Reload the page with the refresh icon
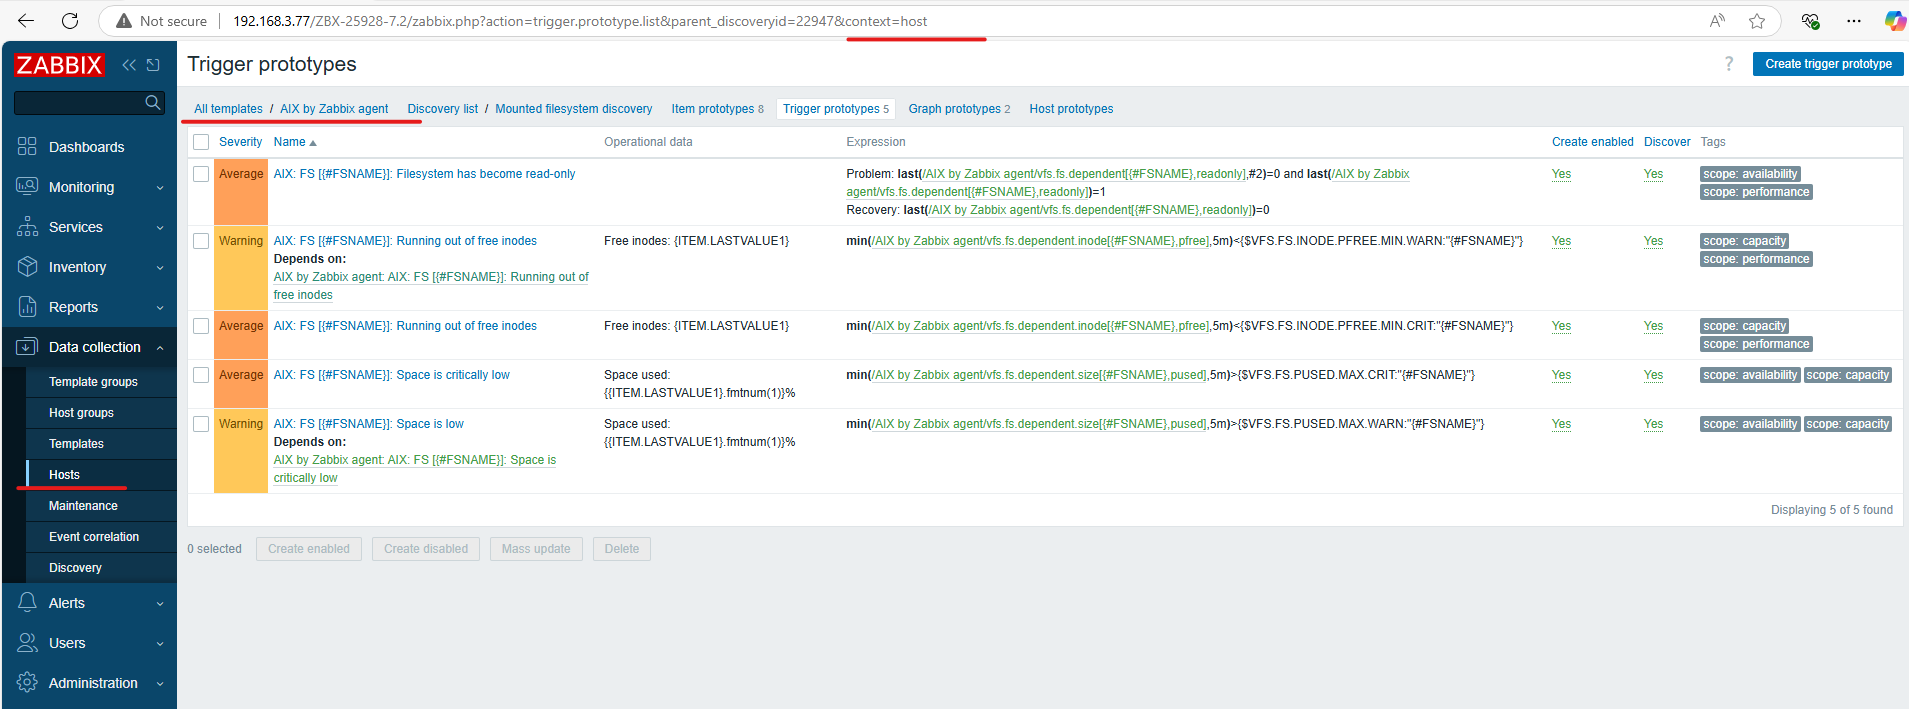The image size is (1909, 709). point(70,21)
